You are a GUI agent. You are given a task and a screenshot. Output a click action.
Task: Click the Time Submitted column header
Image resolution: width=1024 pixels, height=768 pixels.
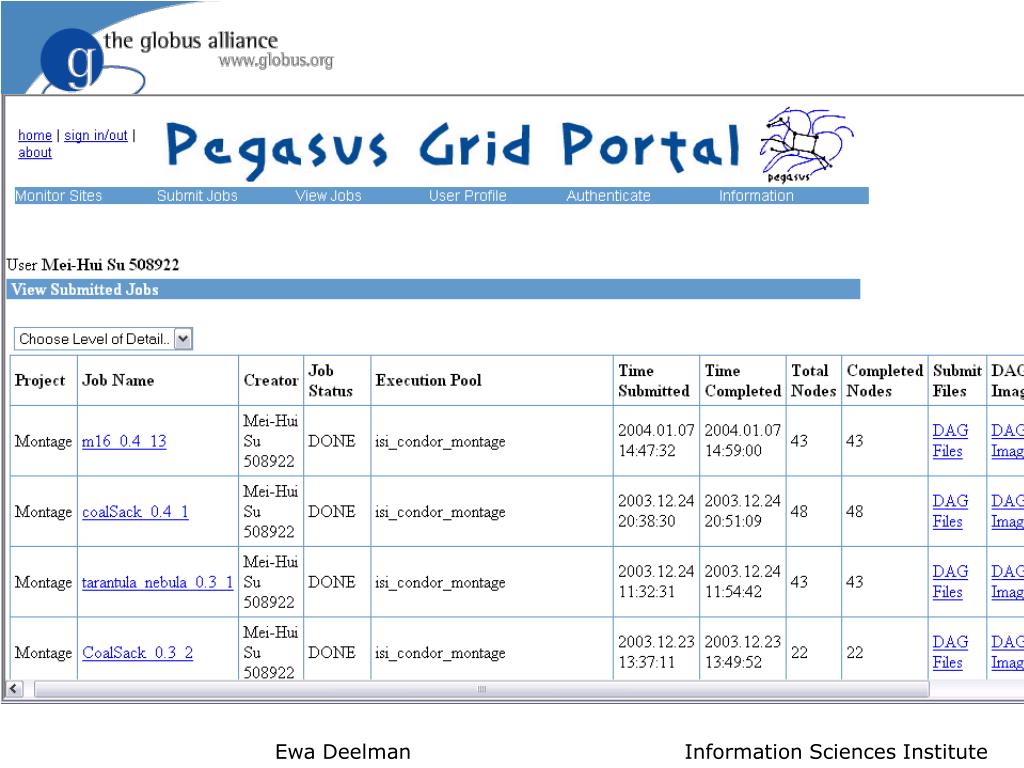[x=654, y=381]
